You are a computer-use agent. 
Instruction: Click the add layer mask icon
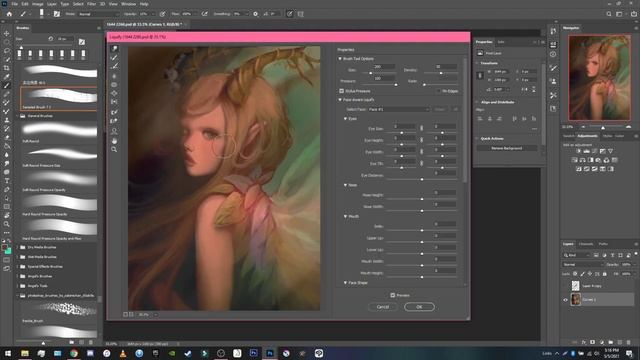tap(593, 342)
